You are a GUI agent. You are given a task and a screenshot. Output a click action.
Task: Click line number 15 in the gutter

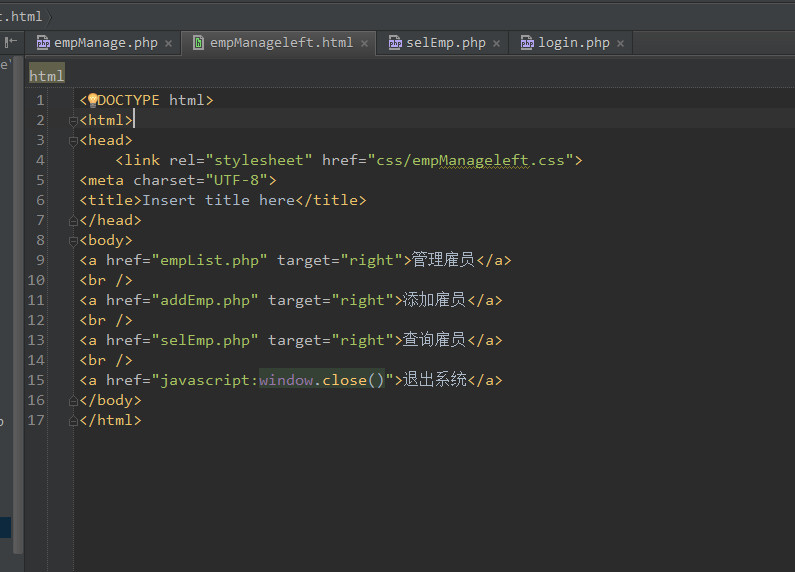point(36,380)
